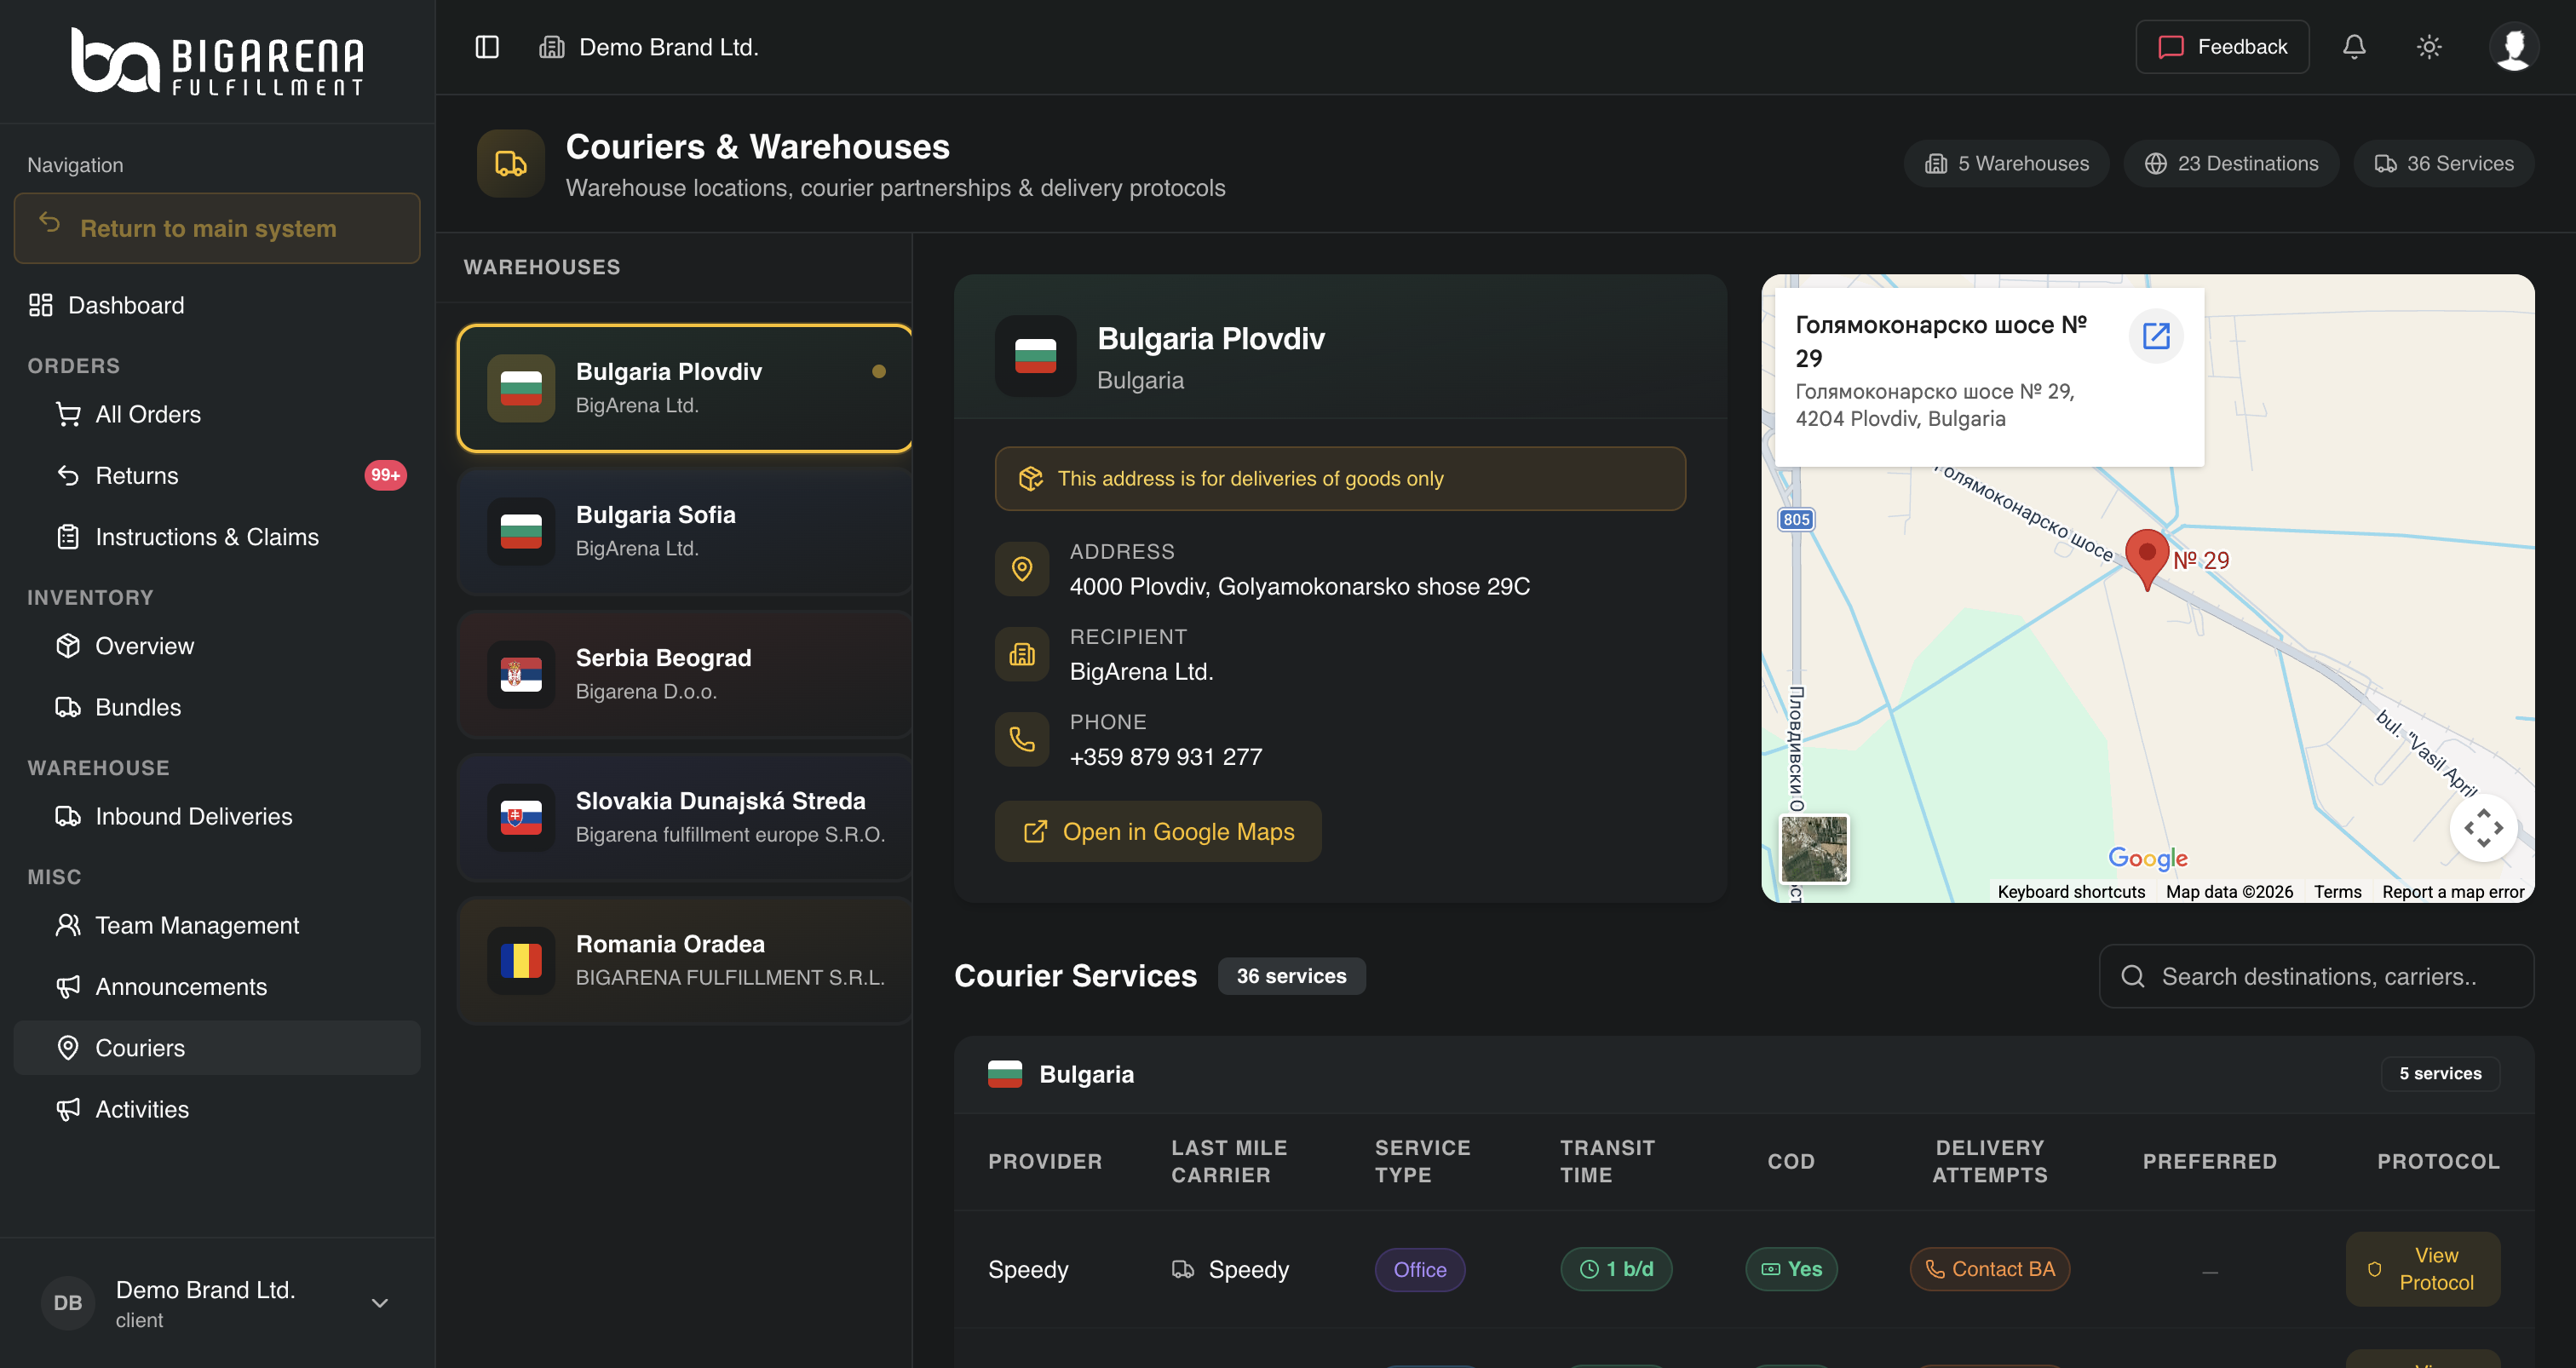Select the Bulgaria Sofia warehouse card
Screen dimensions: 2576x1368
tap(685, 531)
